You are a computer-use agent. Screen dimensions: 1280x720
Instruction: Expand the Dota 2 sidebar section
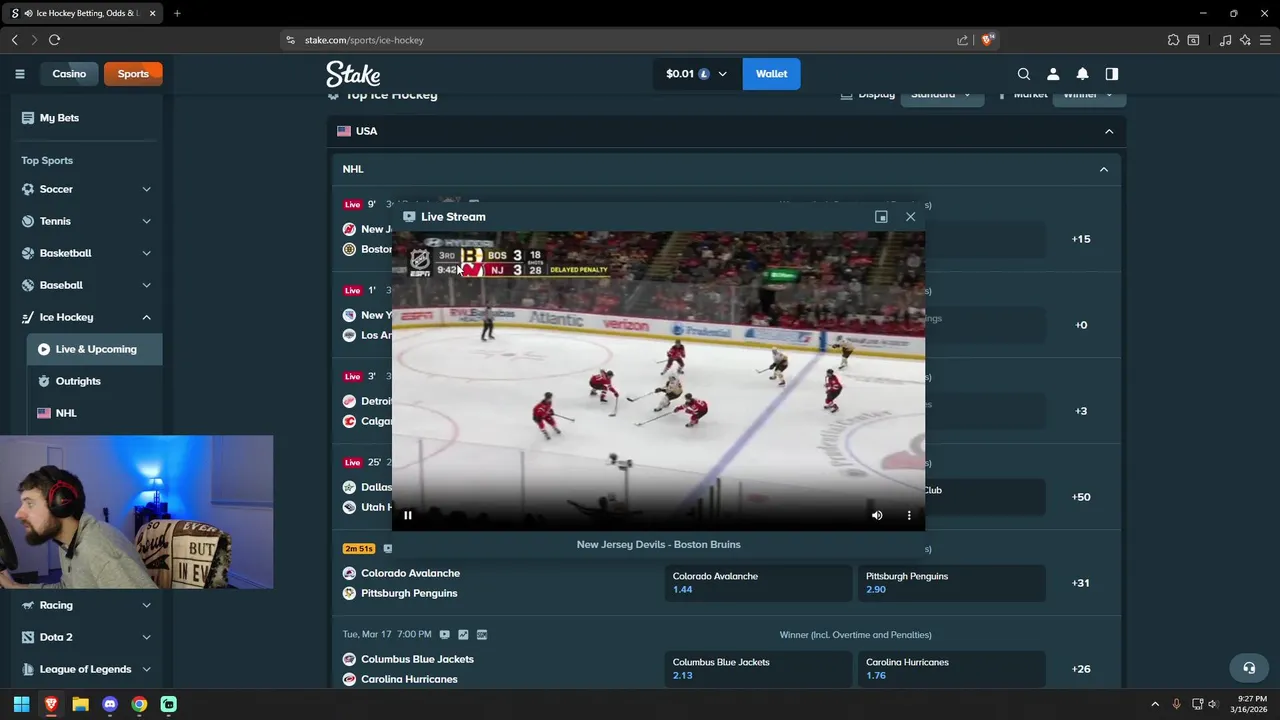(146, 637)
